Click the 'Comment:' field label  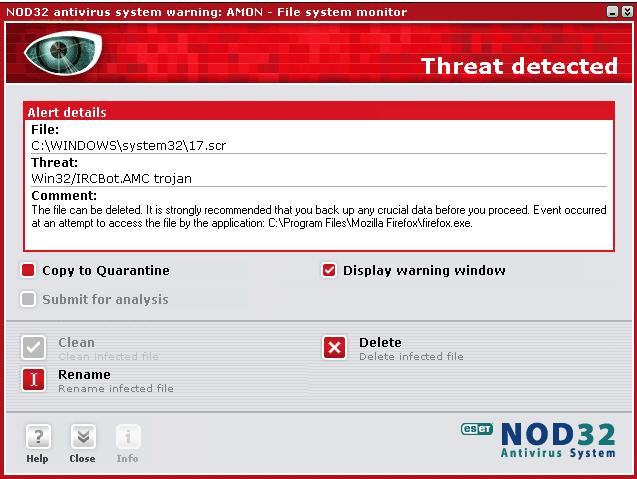(64, 195)
